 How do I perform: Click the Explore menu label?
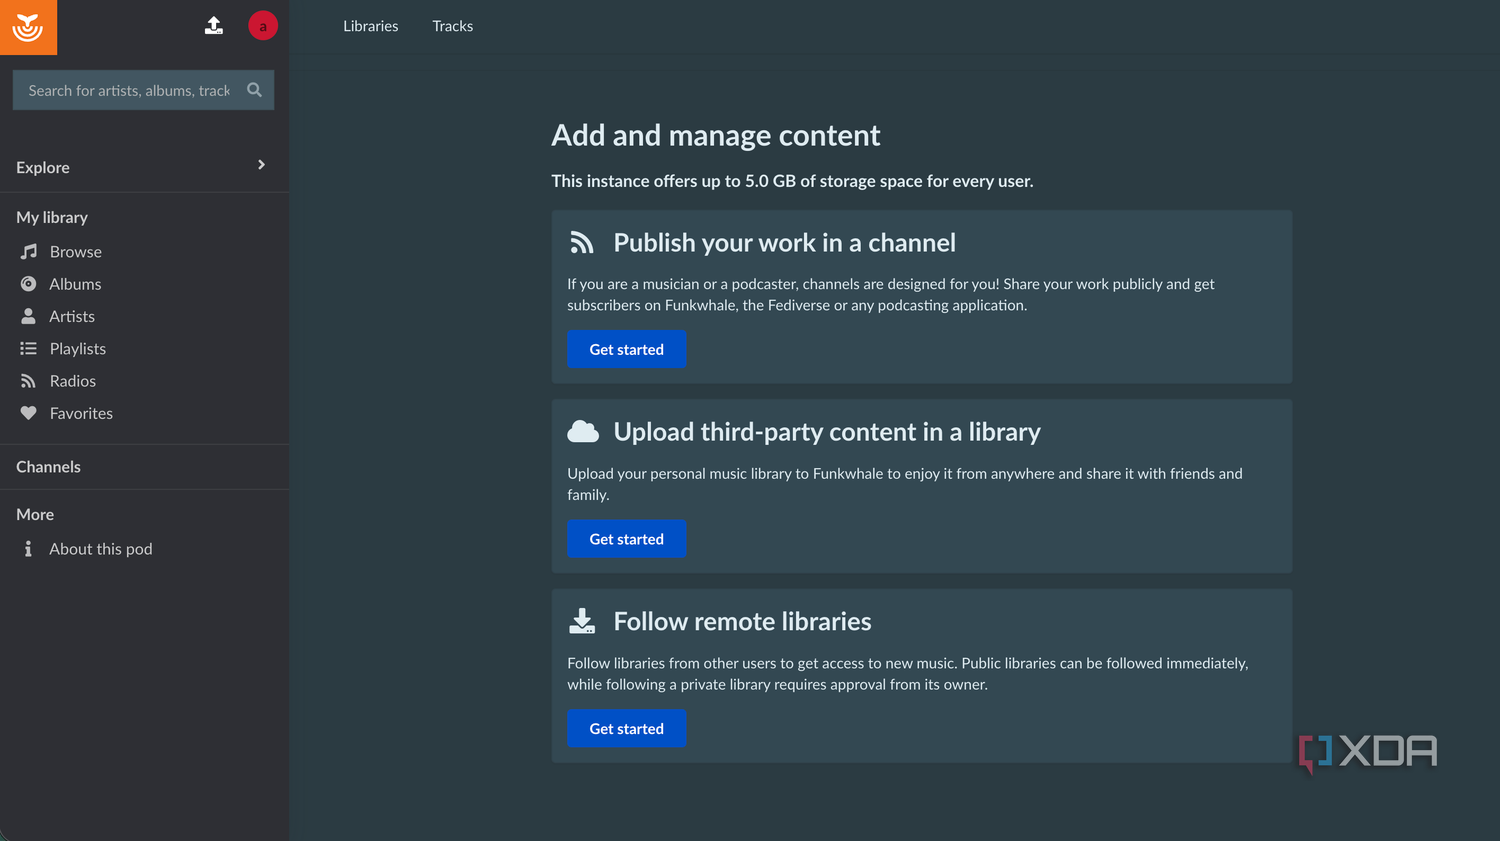pos(43,167)
